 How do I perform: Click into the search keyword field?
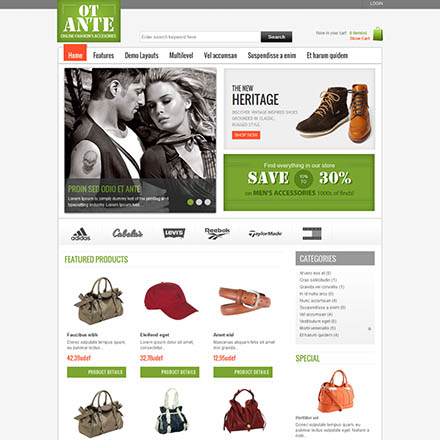(x=200, y=37)
